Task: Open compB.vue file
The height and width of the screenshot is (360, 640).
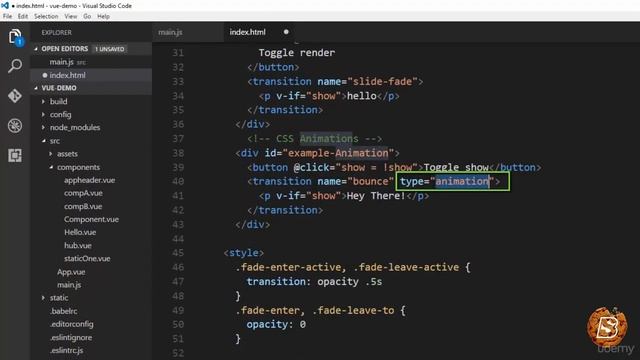Action: pyautogui.click(x=83, y=206)
